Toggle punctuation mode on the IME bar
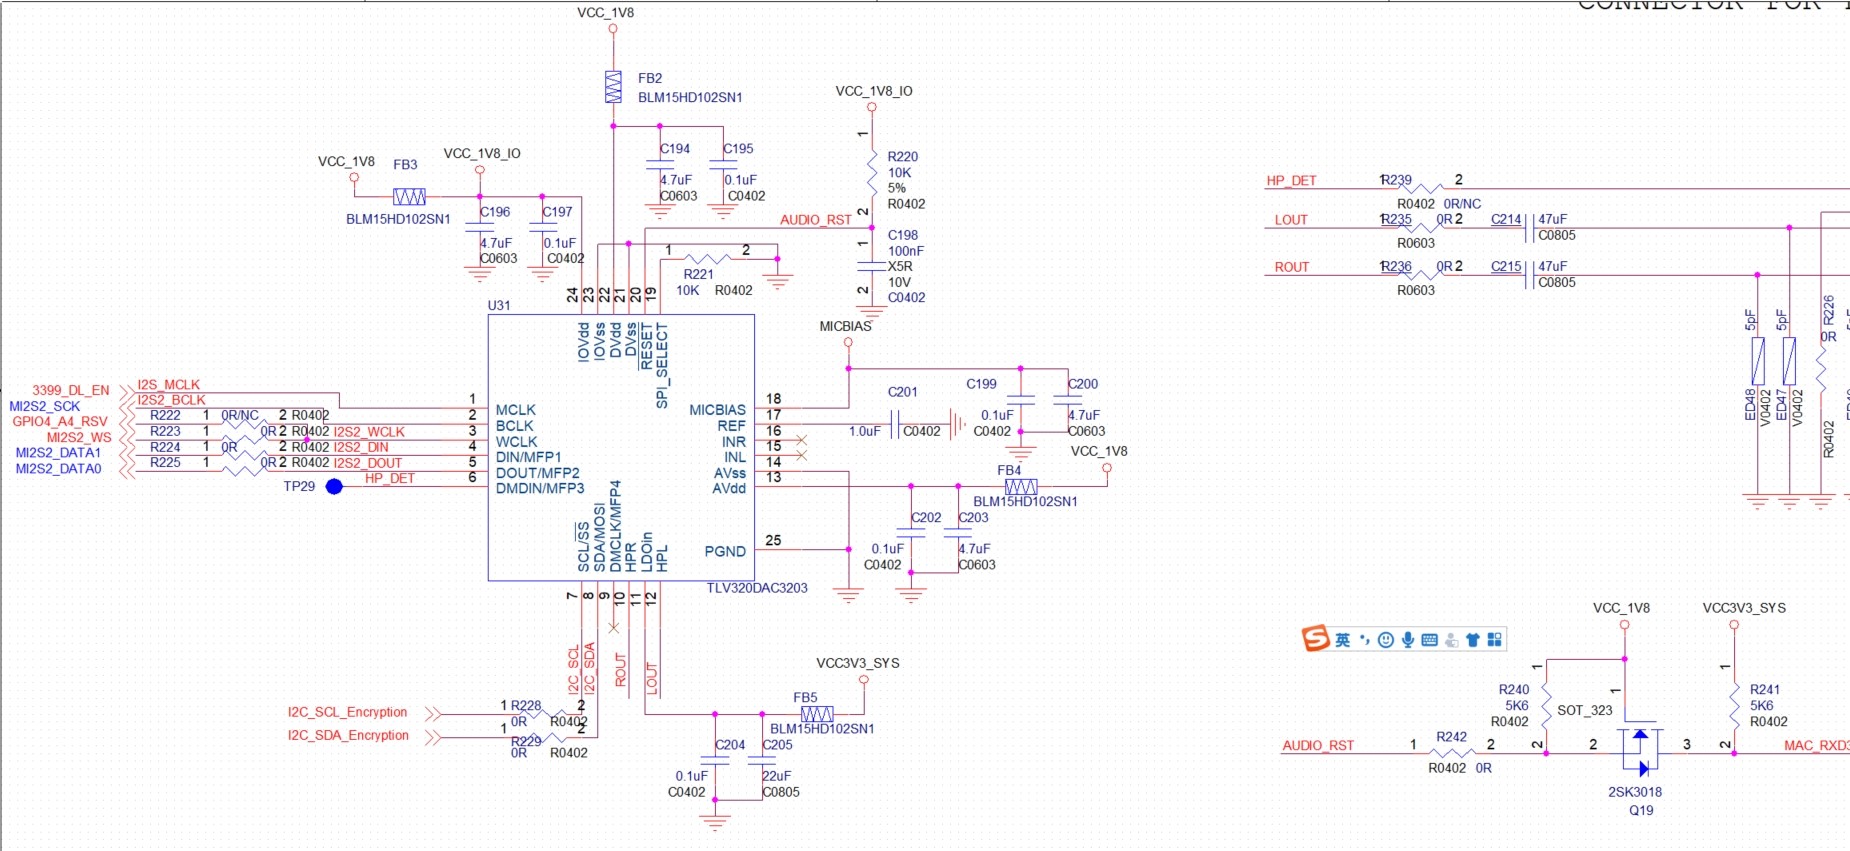Image resolution: width=1850 pixels, height=851 pixels. coord(1364,640)
